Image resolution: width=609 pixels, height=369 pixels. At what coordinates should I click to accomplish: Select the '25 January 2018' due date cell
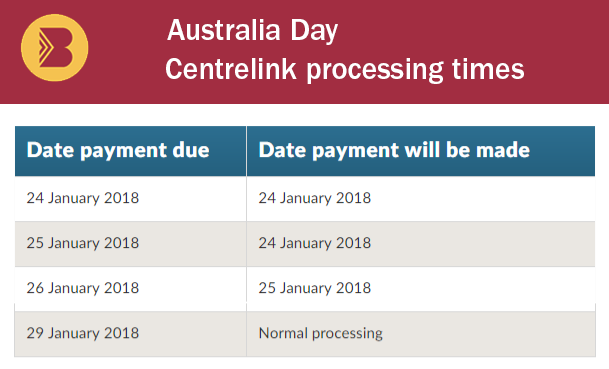[x=130, y=244]
